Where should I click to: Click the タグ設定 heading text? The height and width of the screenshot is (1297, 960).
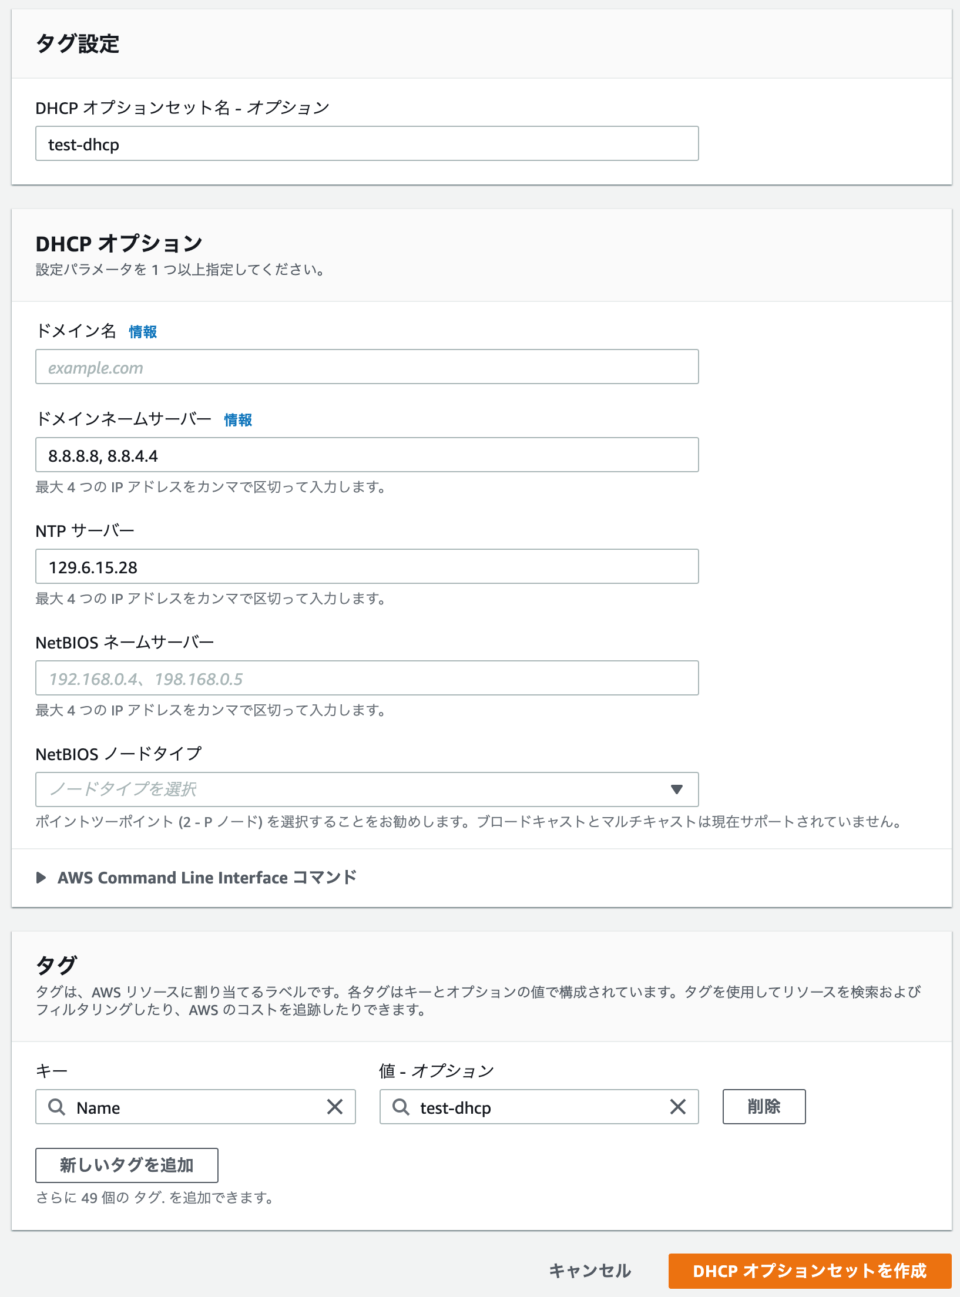coord(77,44)
